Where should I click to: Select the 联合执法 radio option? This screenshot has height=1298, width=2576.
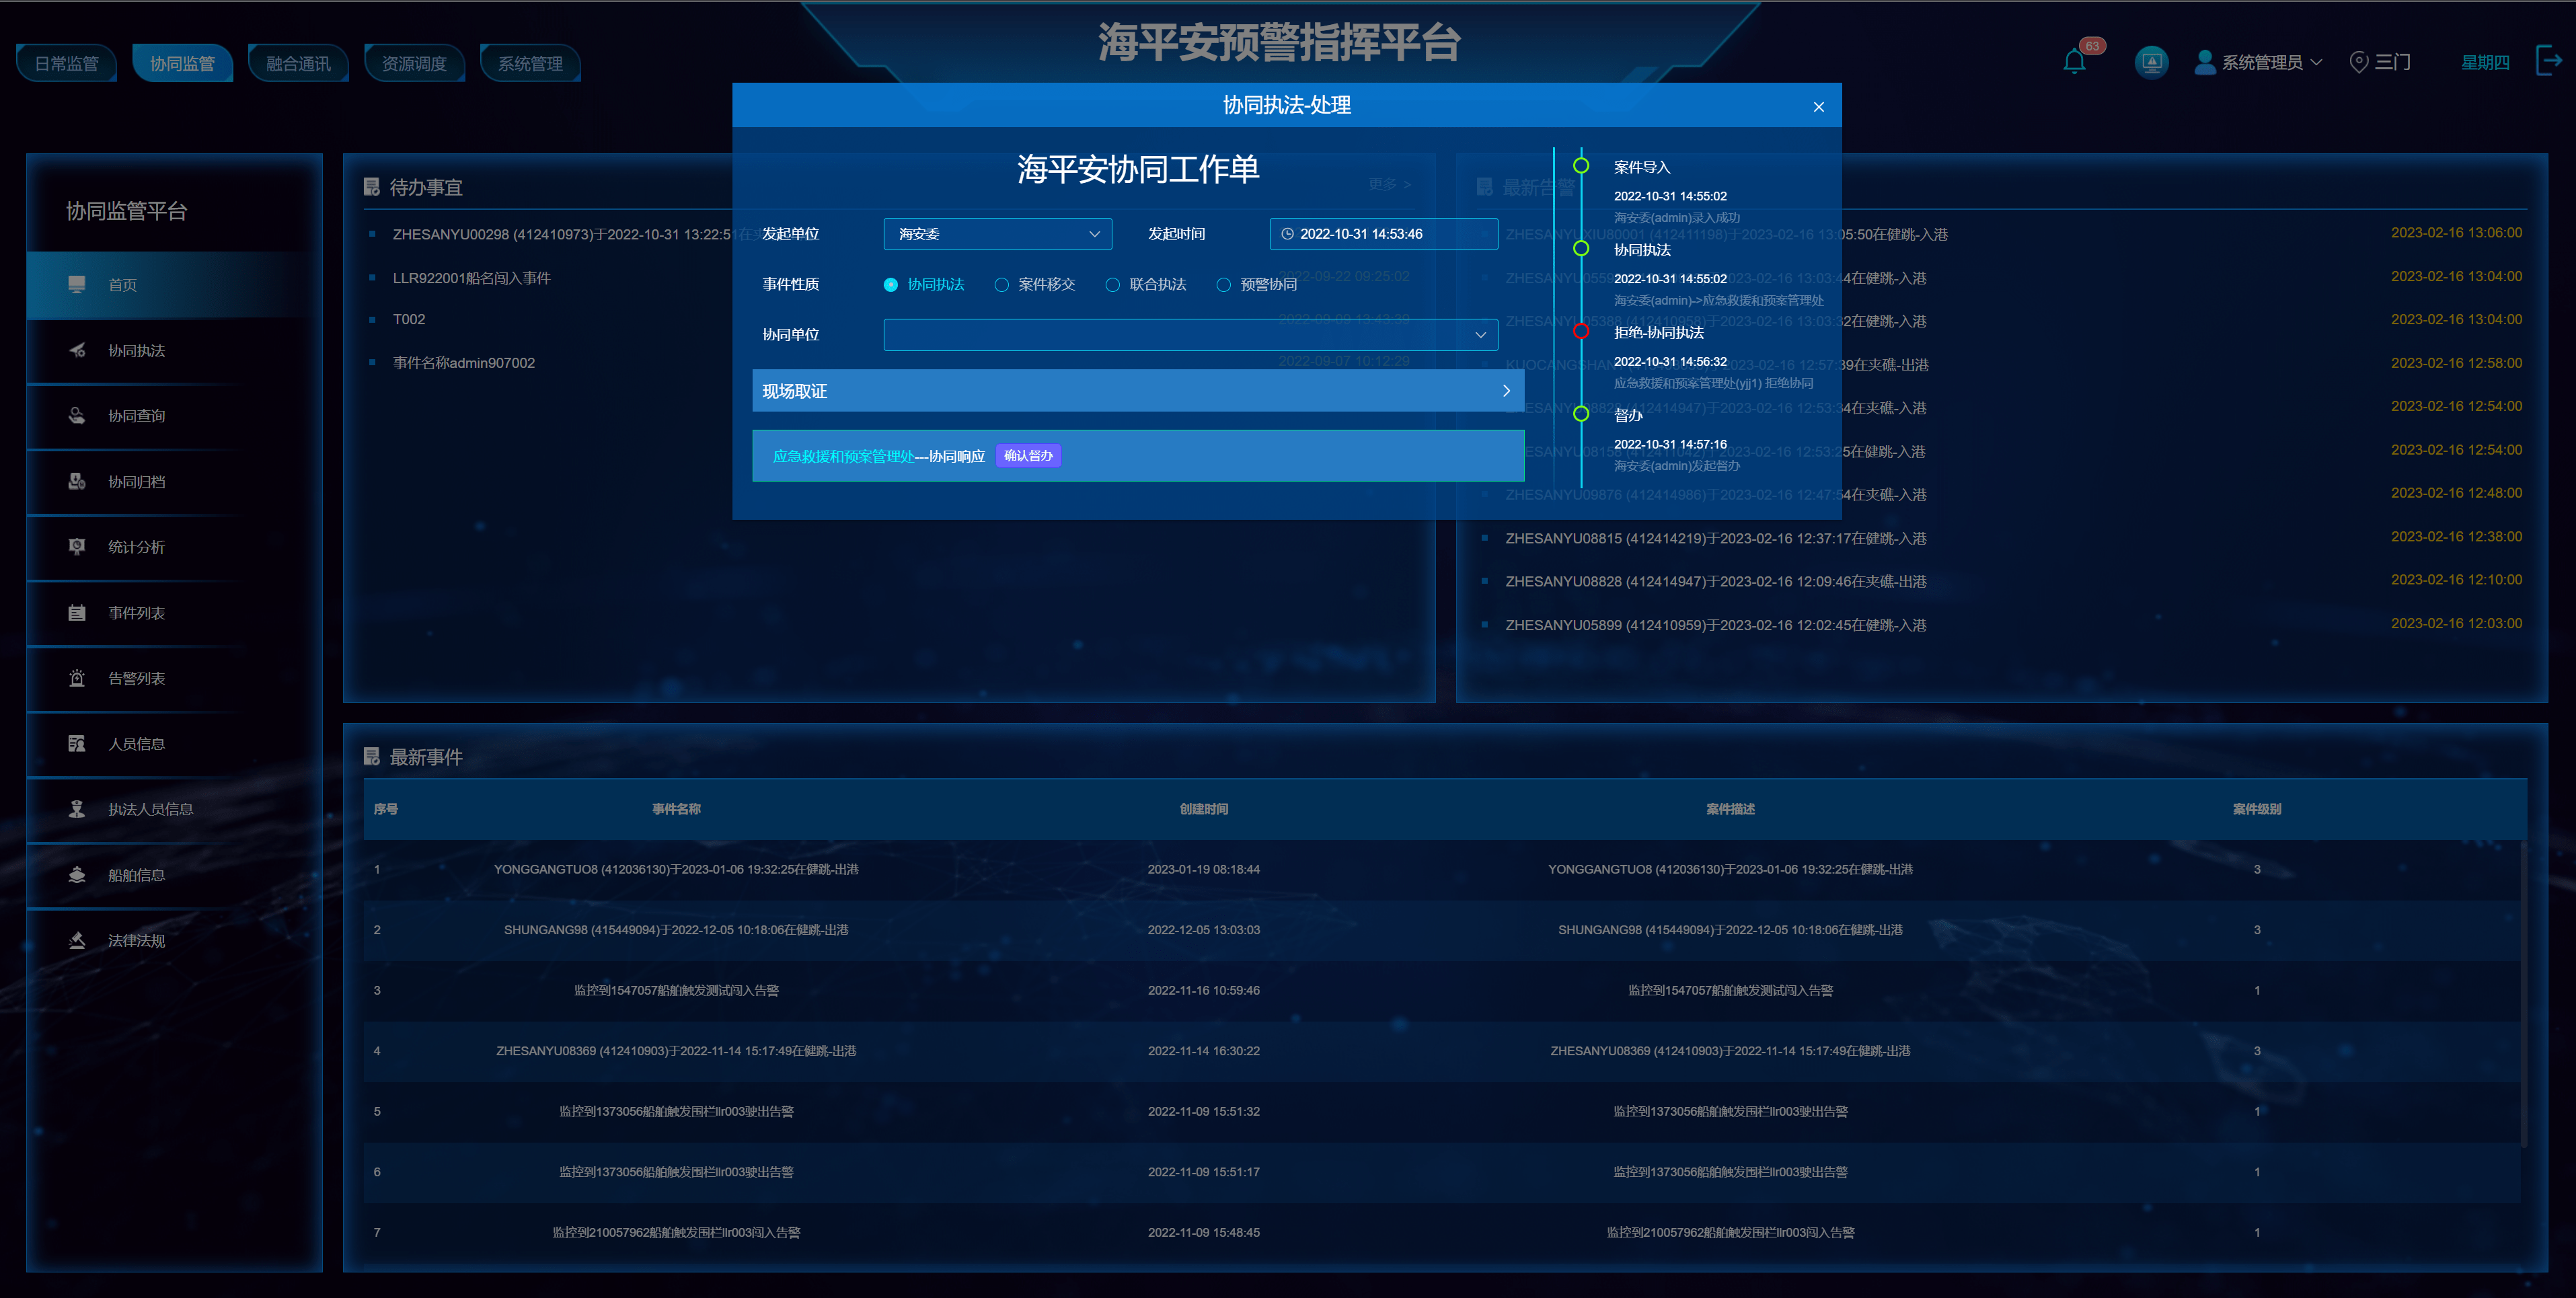(x=1112, y=285)
